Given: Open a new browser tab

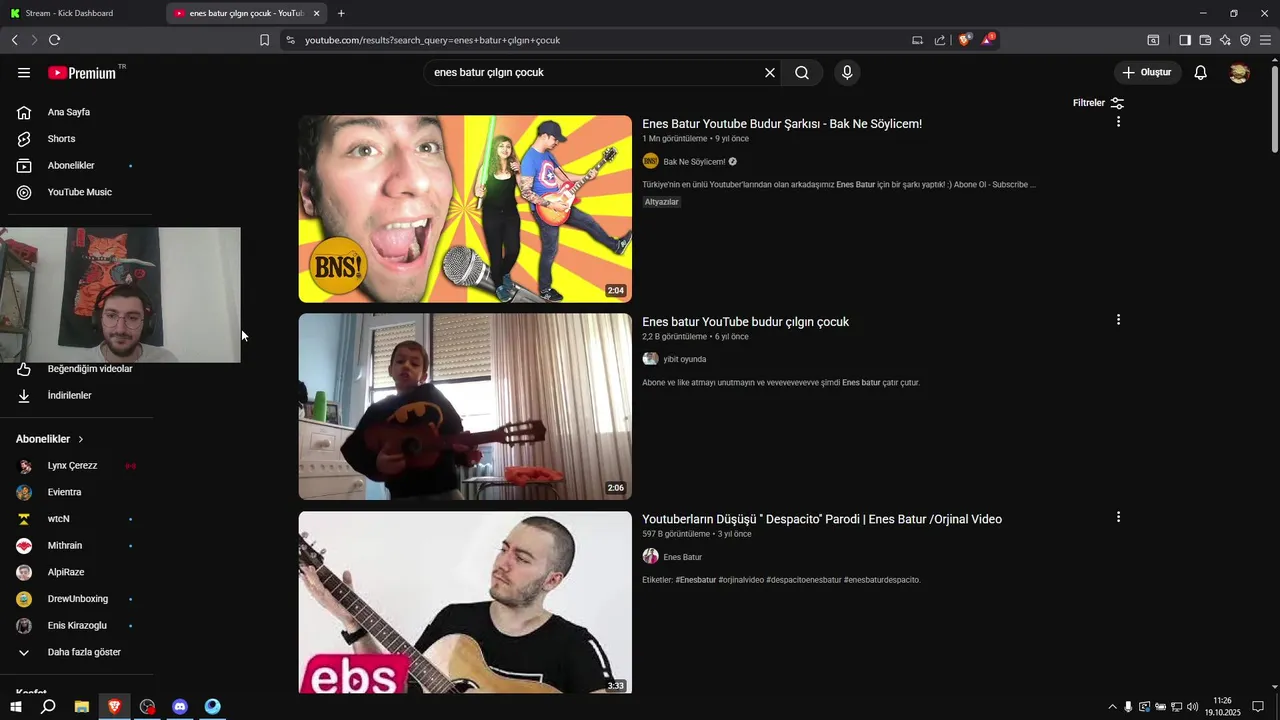Looking at the screenshot, I should point(341,13).
